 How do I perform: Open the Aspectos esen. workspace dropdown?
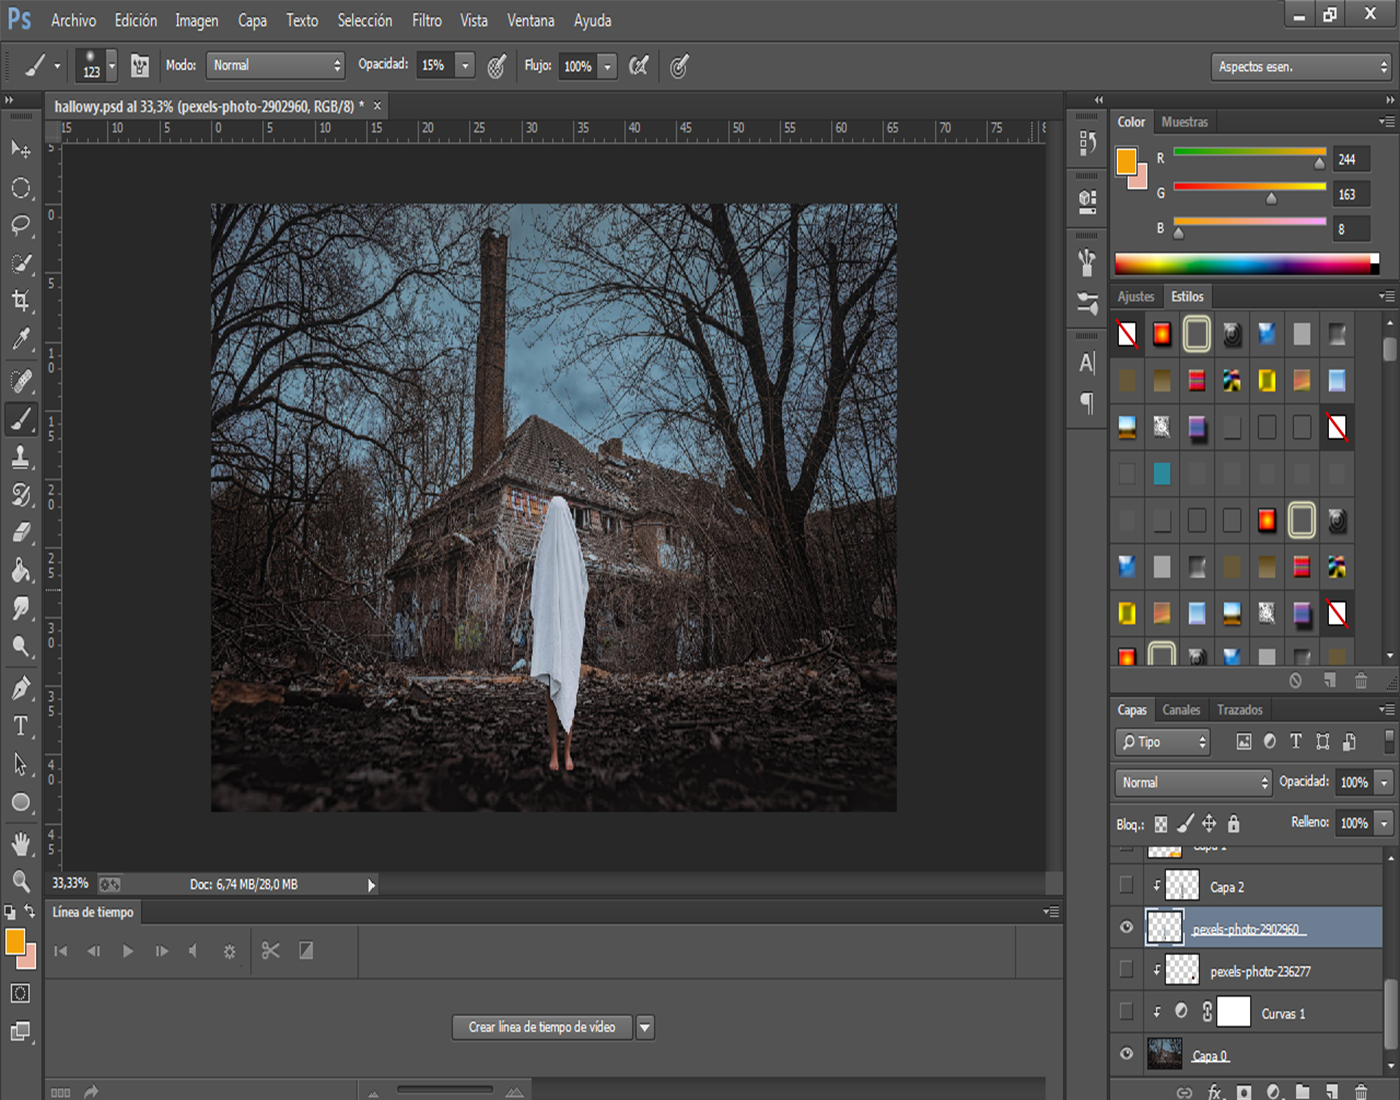tap(1301, 67)
